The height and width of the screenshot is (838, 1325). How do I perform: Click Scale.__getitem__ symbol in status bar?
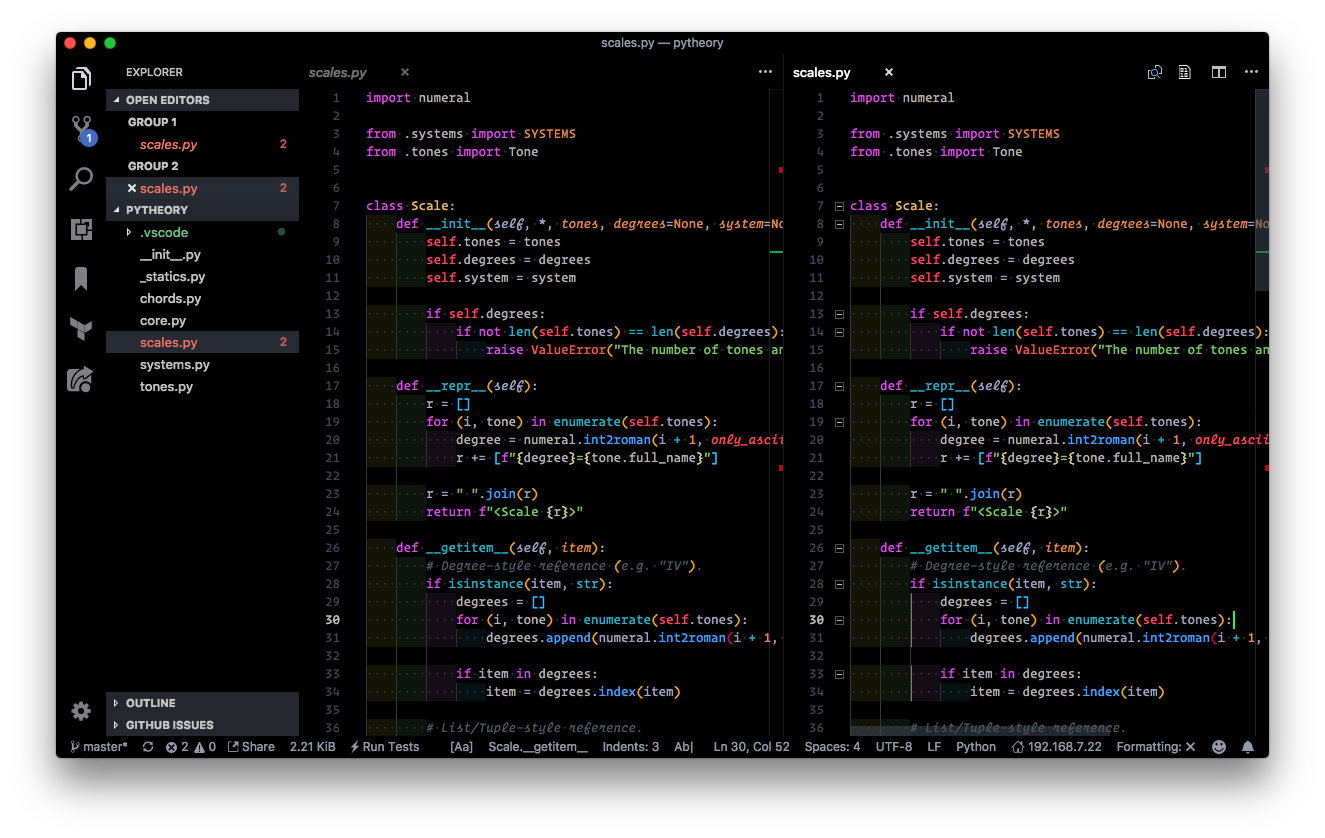point(538,747)
